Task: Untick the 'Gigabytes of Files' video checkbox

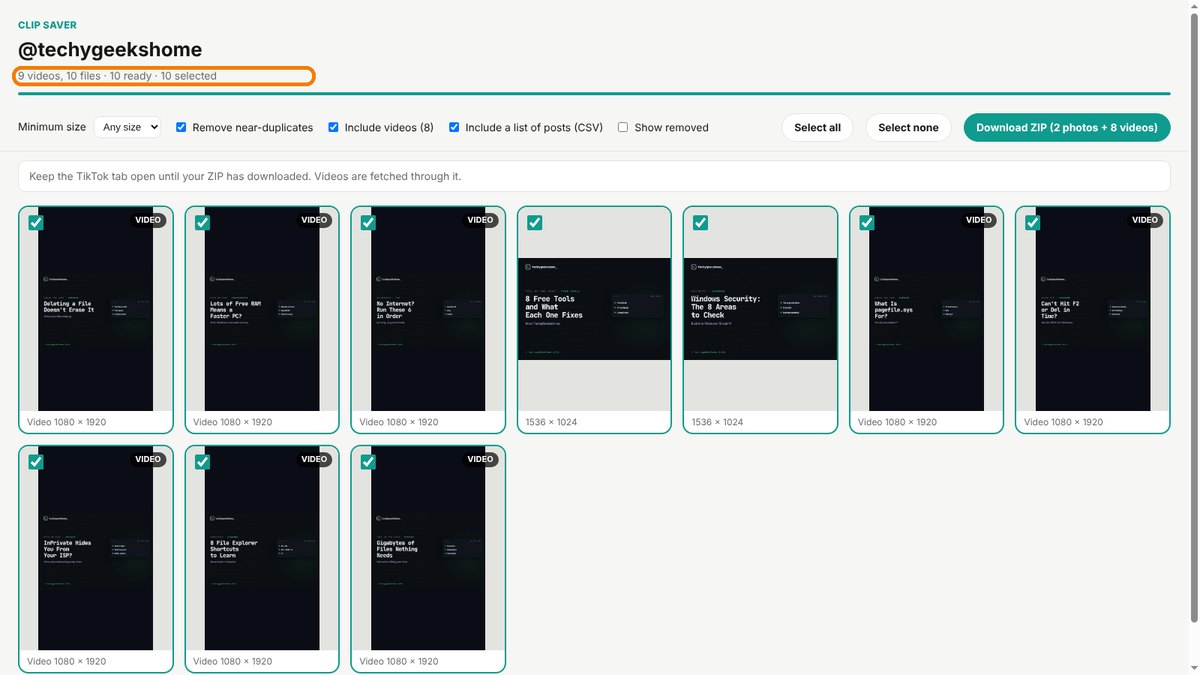Action: click(368, 462)
